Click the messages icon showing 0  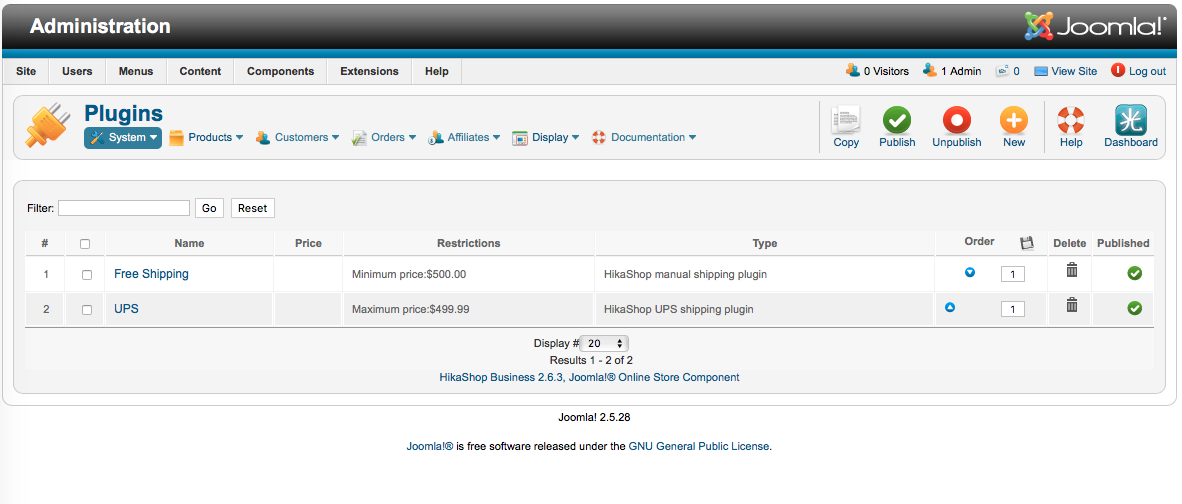coord(1002,71)
